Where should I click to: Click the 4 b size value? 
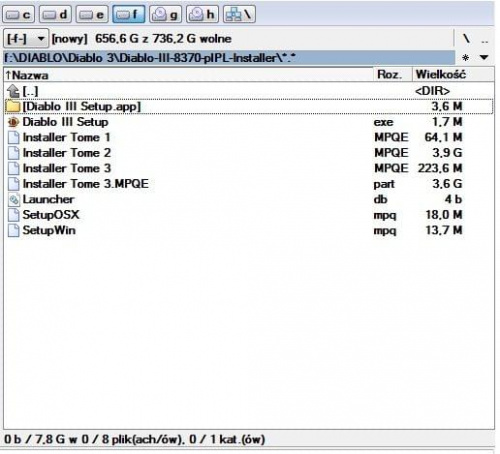pos(453,199)
